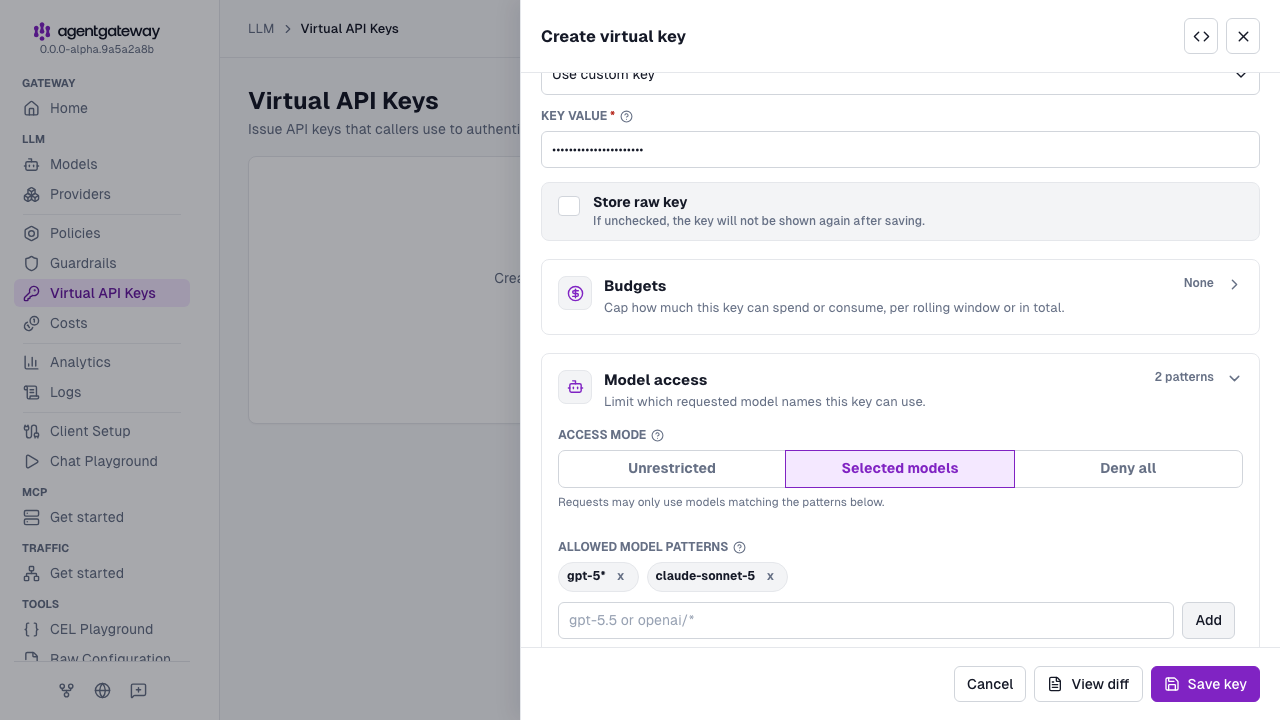Click the feedback message icon in sidebar footer
The height and width of the screenshot is (720, 1280).
point(138,690)
